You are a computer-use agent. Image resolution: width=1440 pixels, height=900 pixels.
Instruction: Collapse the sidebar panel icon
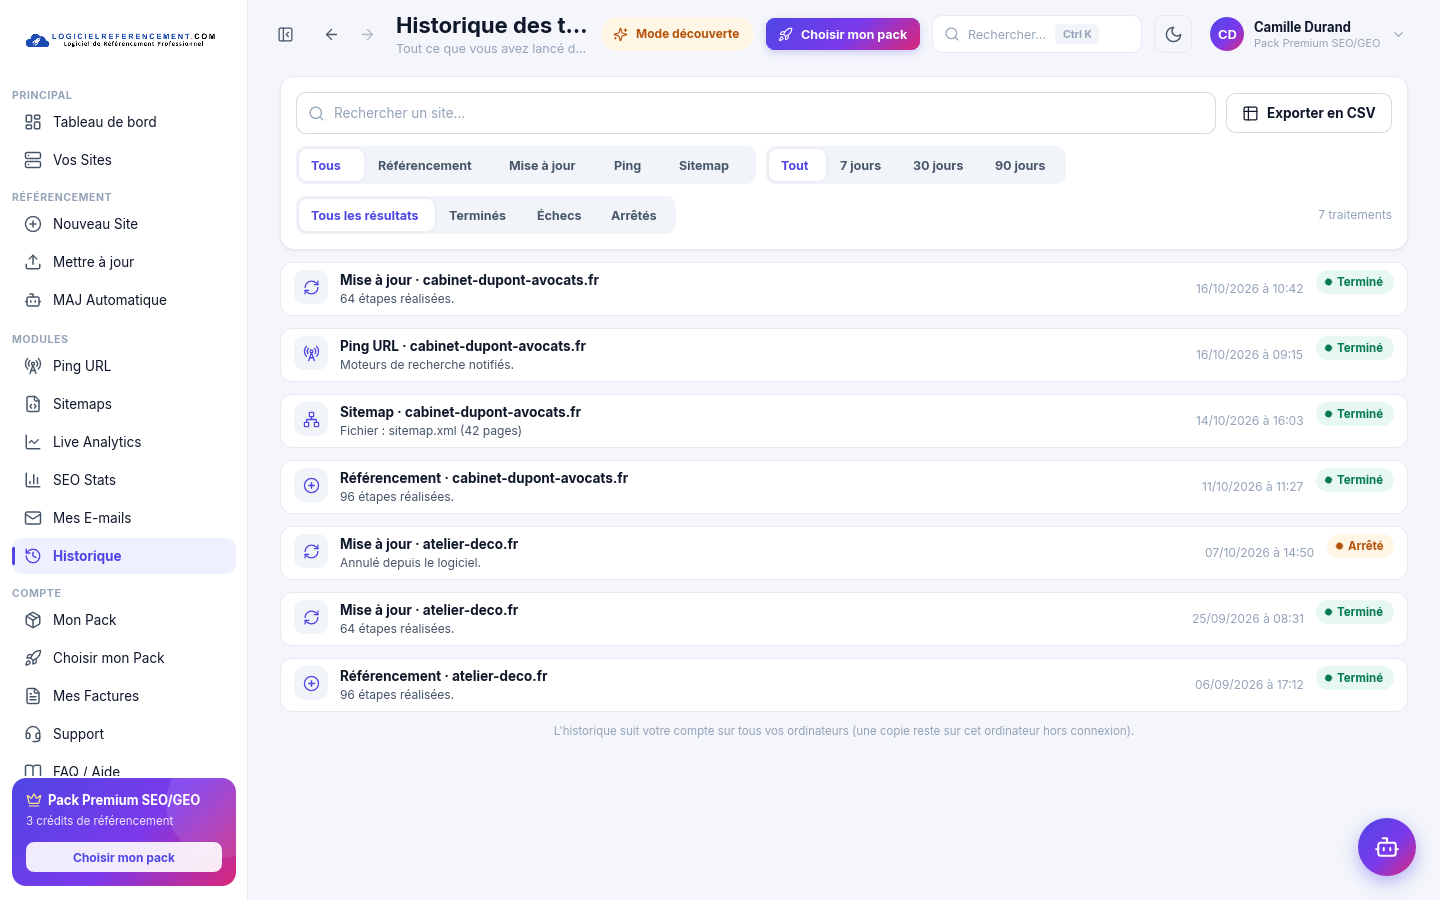286,34
